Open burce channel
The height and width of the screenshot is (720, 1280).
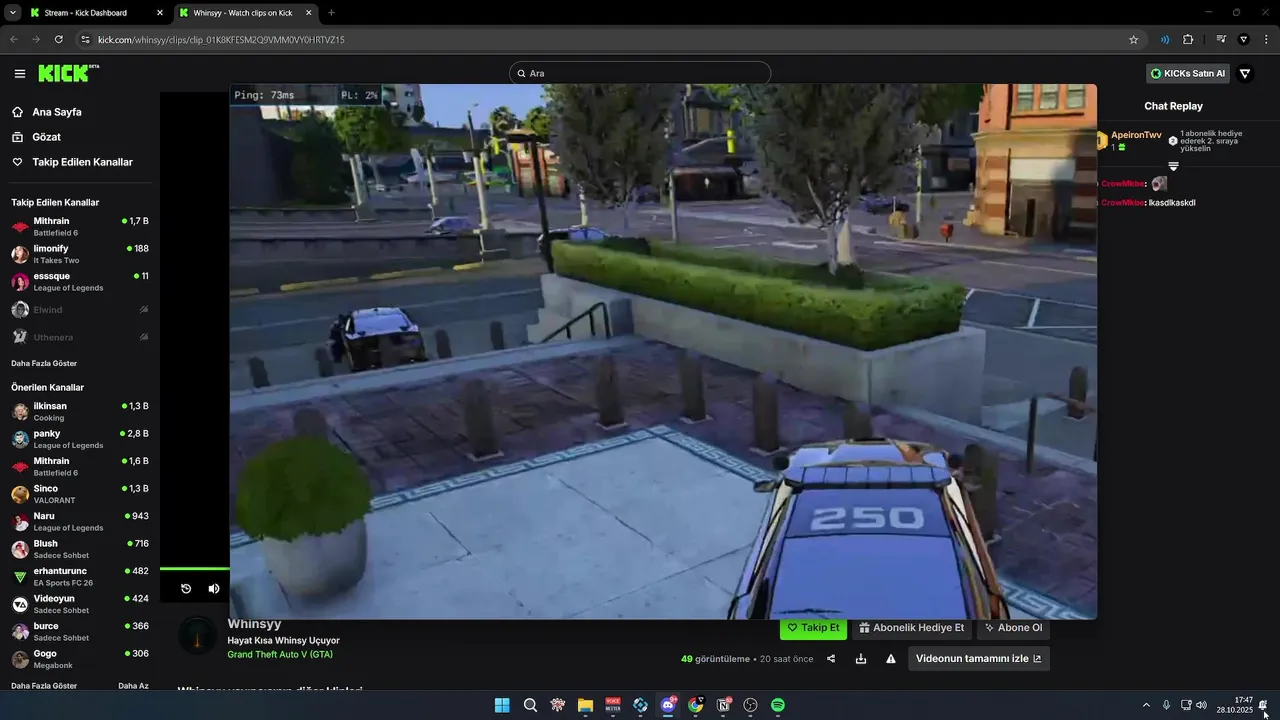[x=80, y=631]
